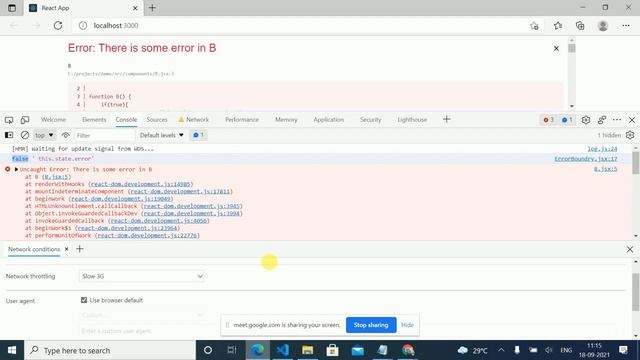Focus the console Filter field
The width and height of the screenshot is (640, 360).
pyautogui.click(x=104, y=135)
